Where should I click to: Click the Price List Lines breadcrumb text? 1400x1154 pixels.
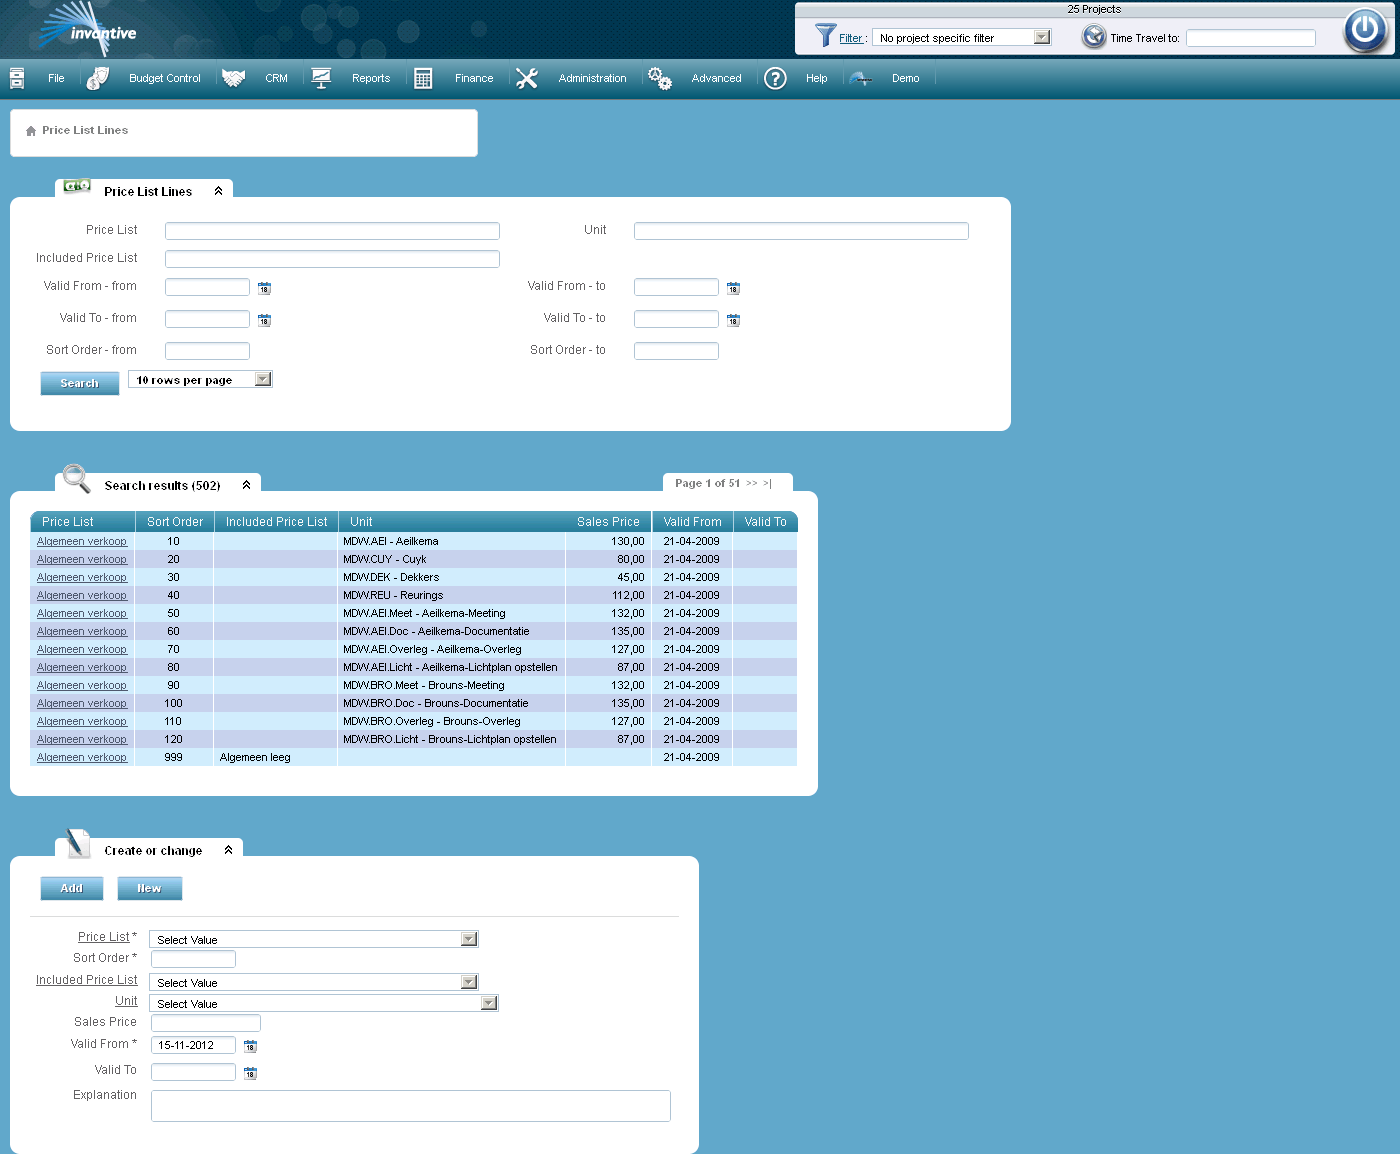click(x=85, y=130)
